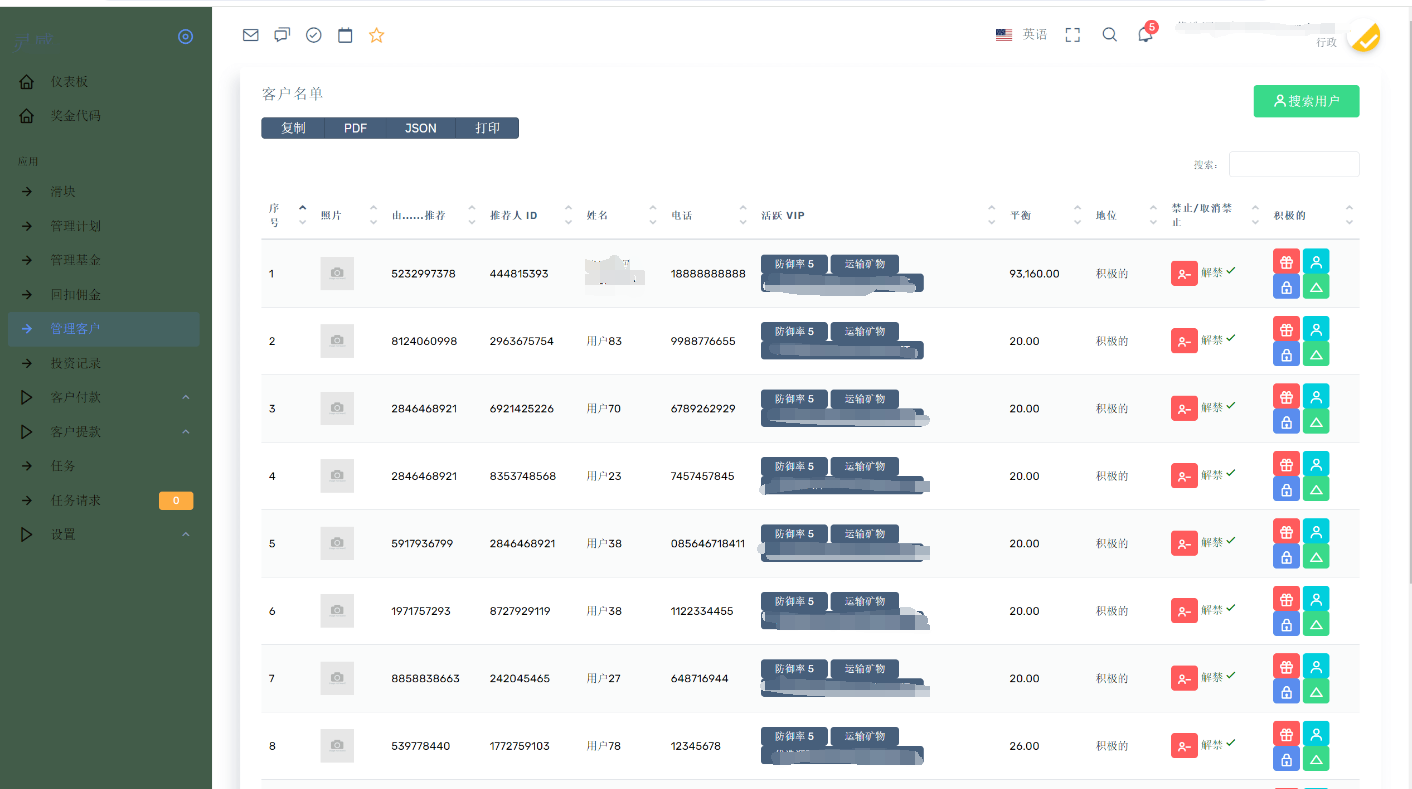The image size is (1412, 789).
Task: Click the green triangle icon for 用户27
Action: (x=1316, y=692)
